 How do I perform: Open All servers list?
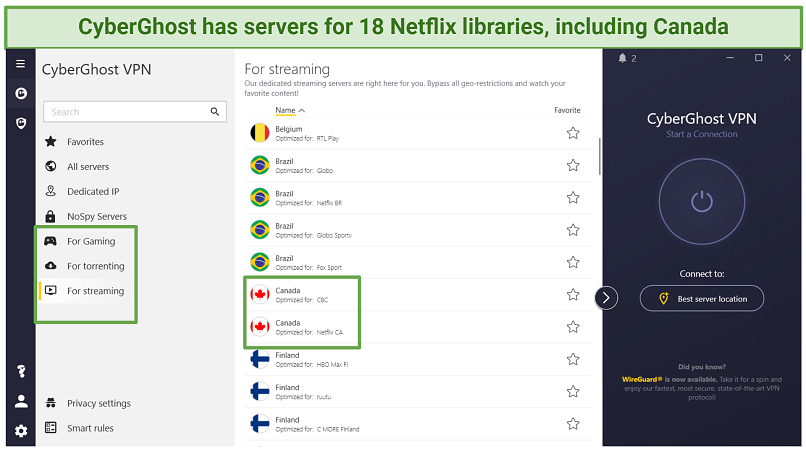point(88,167)
